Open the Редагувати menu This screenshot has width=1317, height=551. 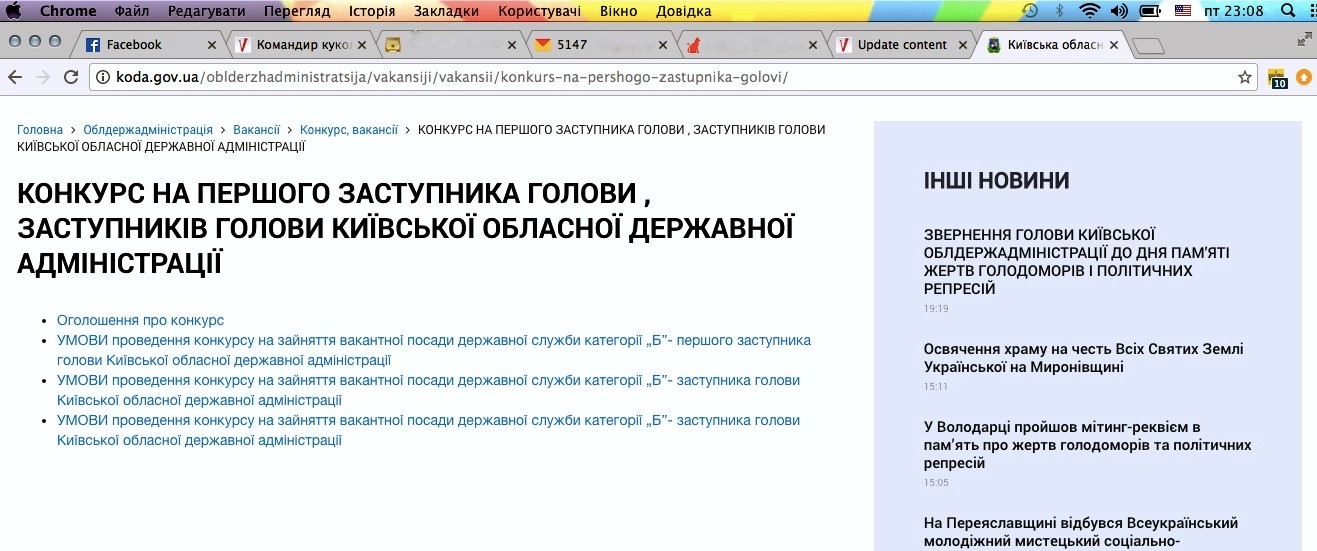207,11
